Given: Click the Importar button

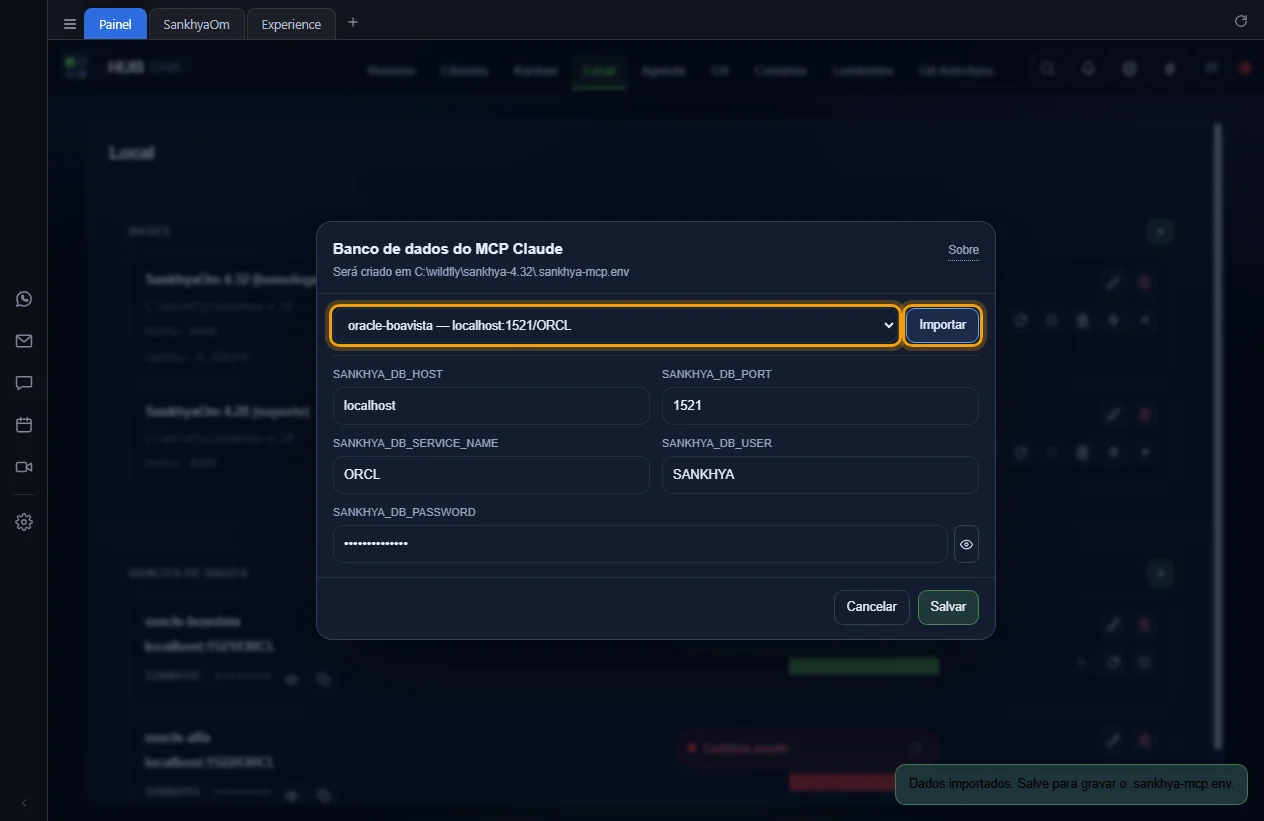Looking at the screenshot, I should (942, 325).
